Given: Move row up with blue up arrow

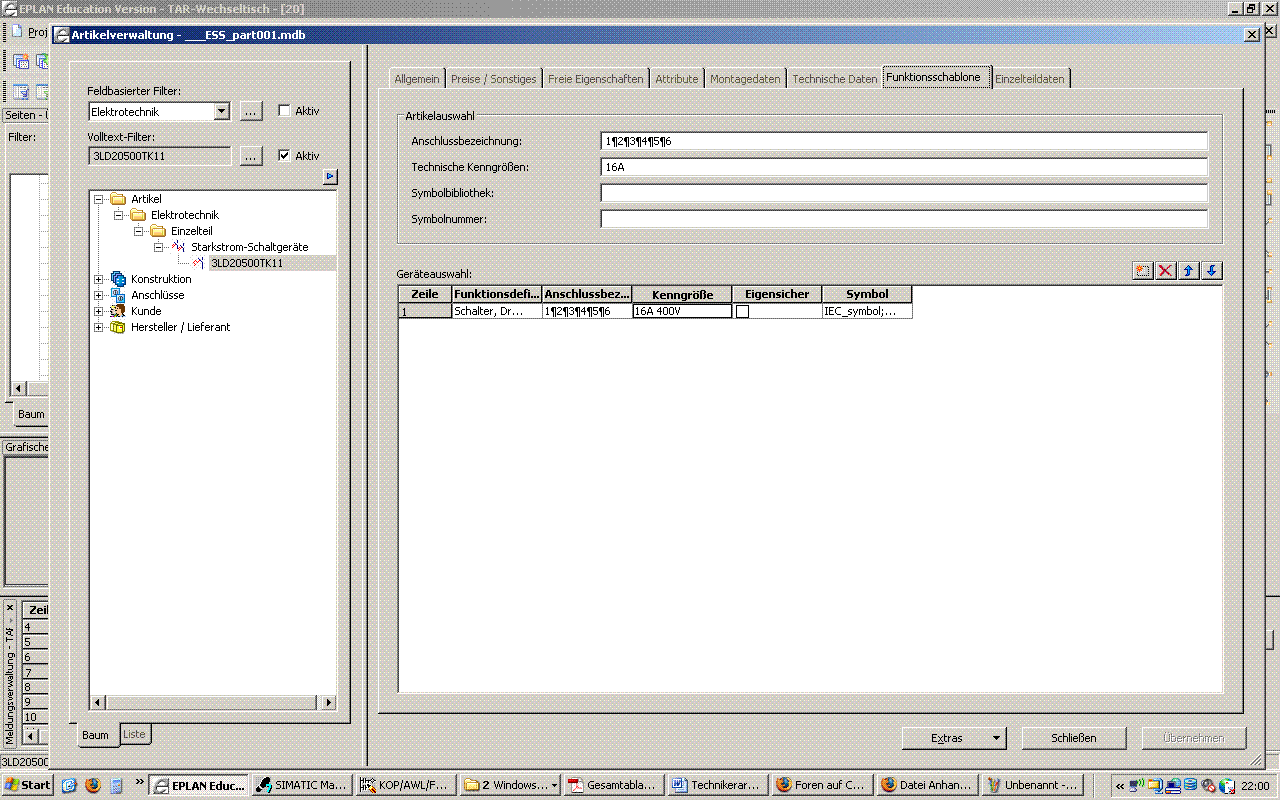Looking at the screenshot, I should [1189, 271].
